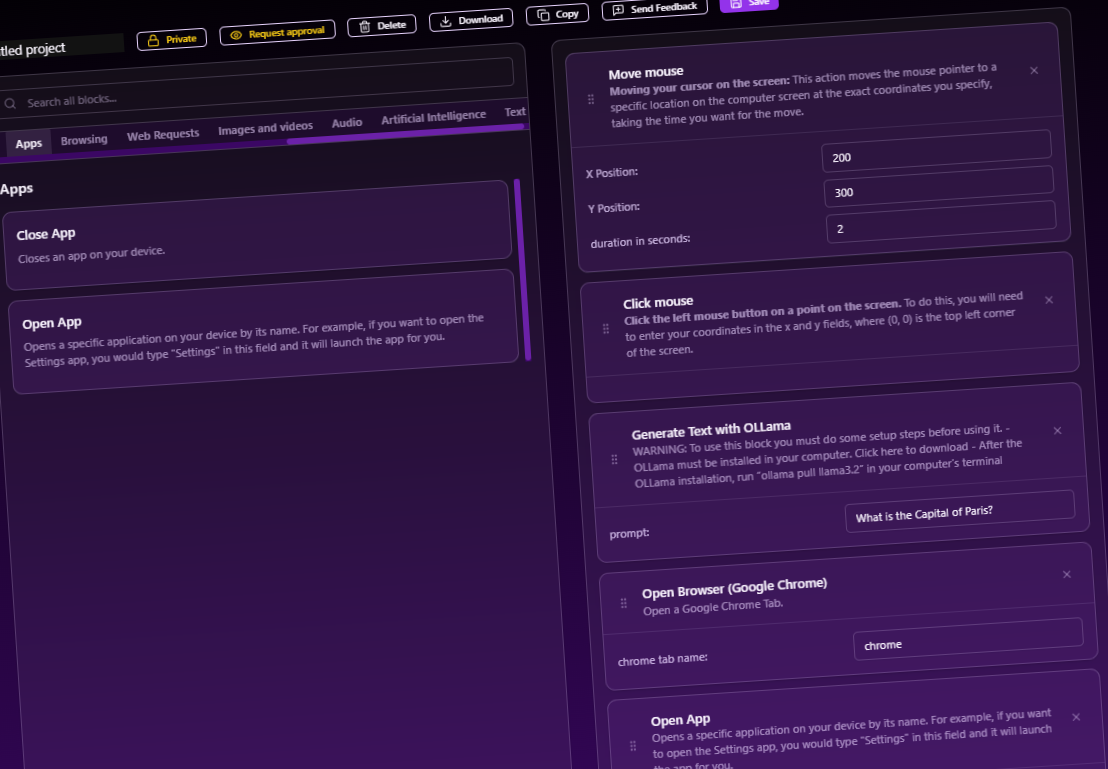Click the eye icon on Request approval
The width and height of the screenshot is (1108, 769).
click(x=236, y=35)
